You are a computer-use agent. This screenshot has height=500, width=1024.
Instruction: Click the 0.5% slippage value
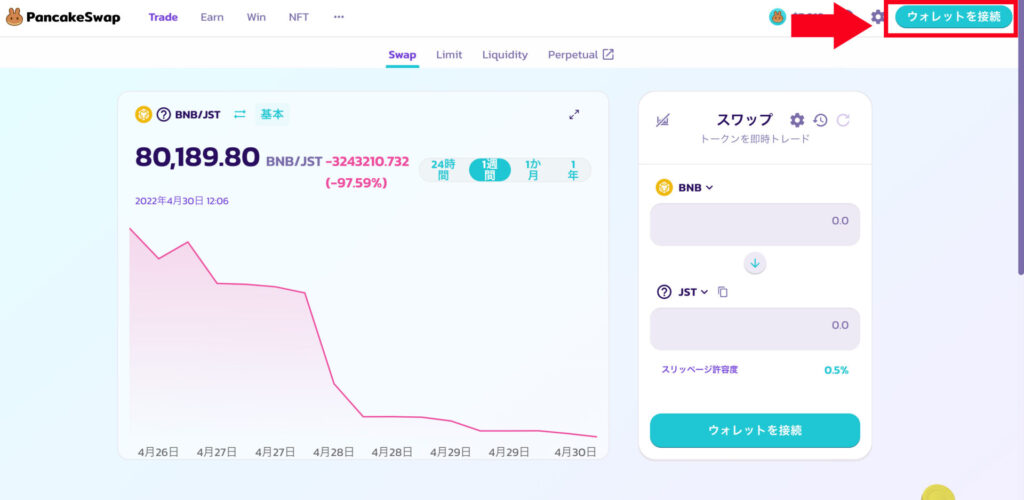836,370
